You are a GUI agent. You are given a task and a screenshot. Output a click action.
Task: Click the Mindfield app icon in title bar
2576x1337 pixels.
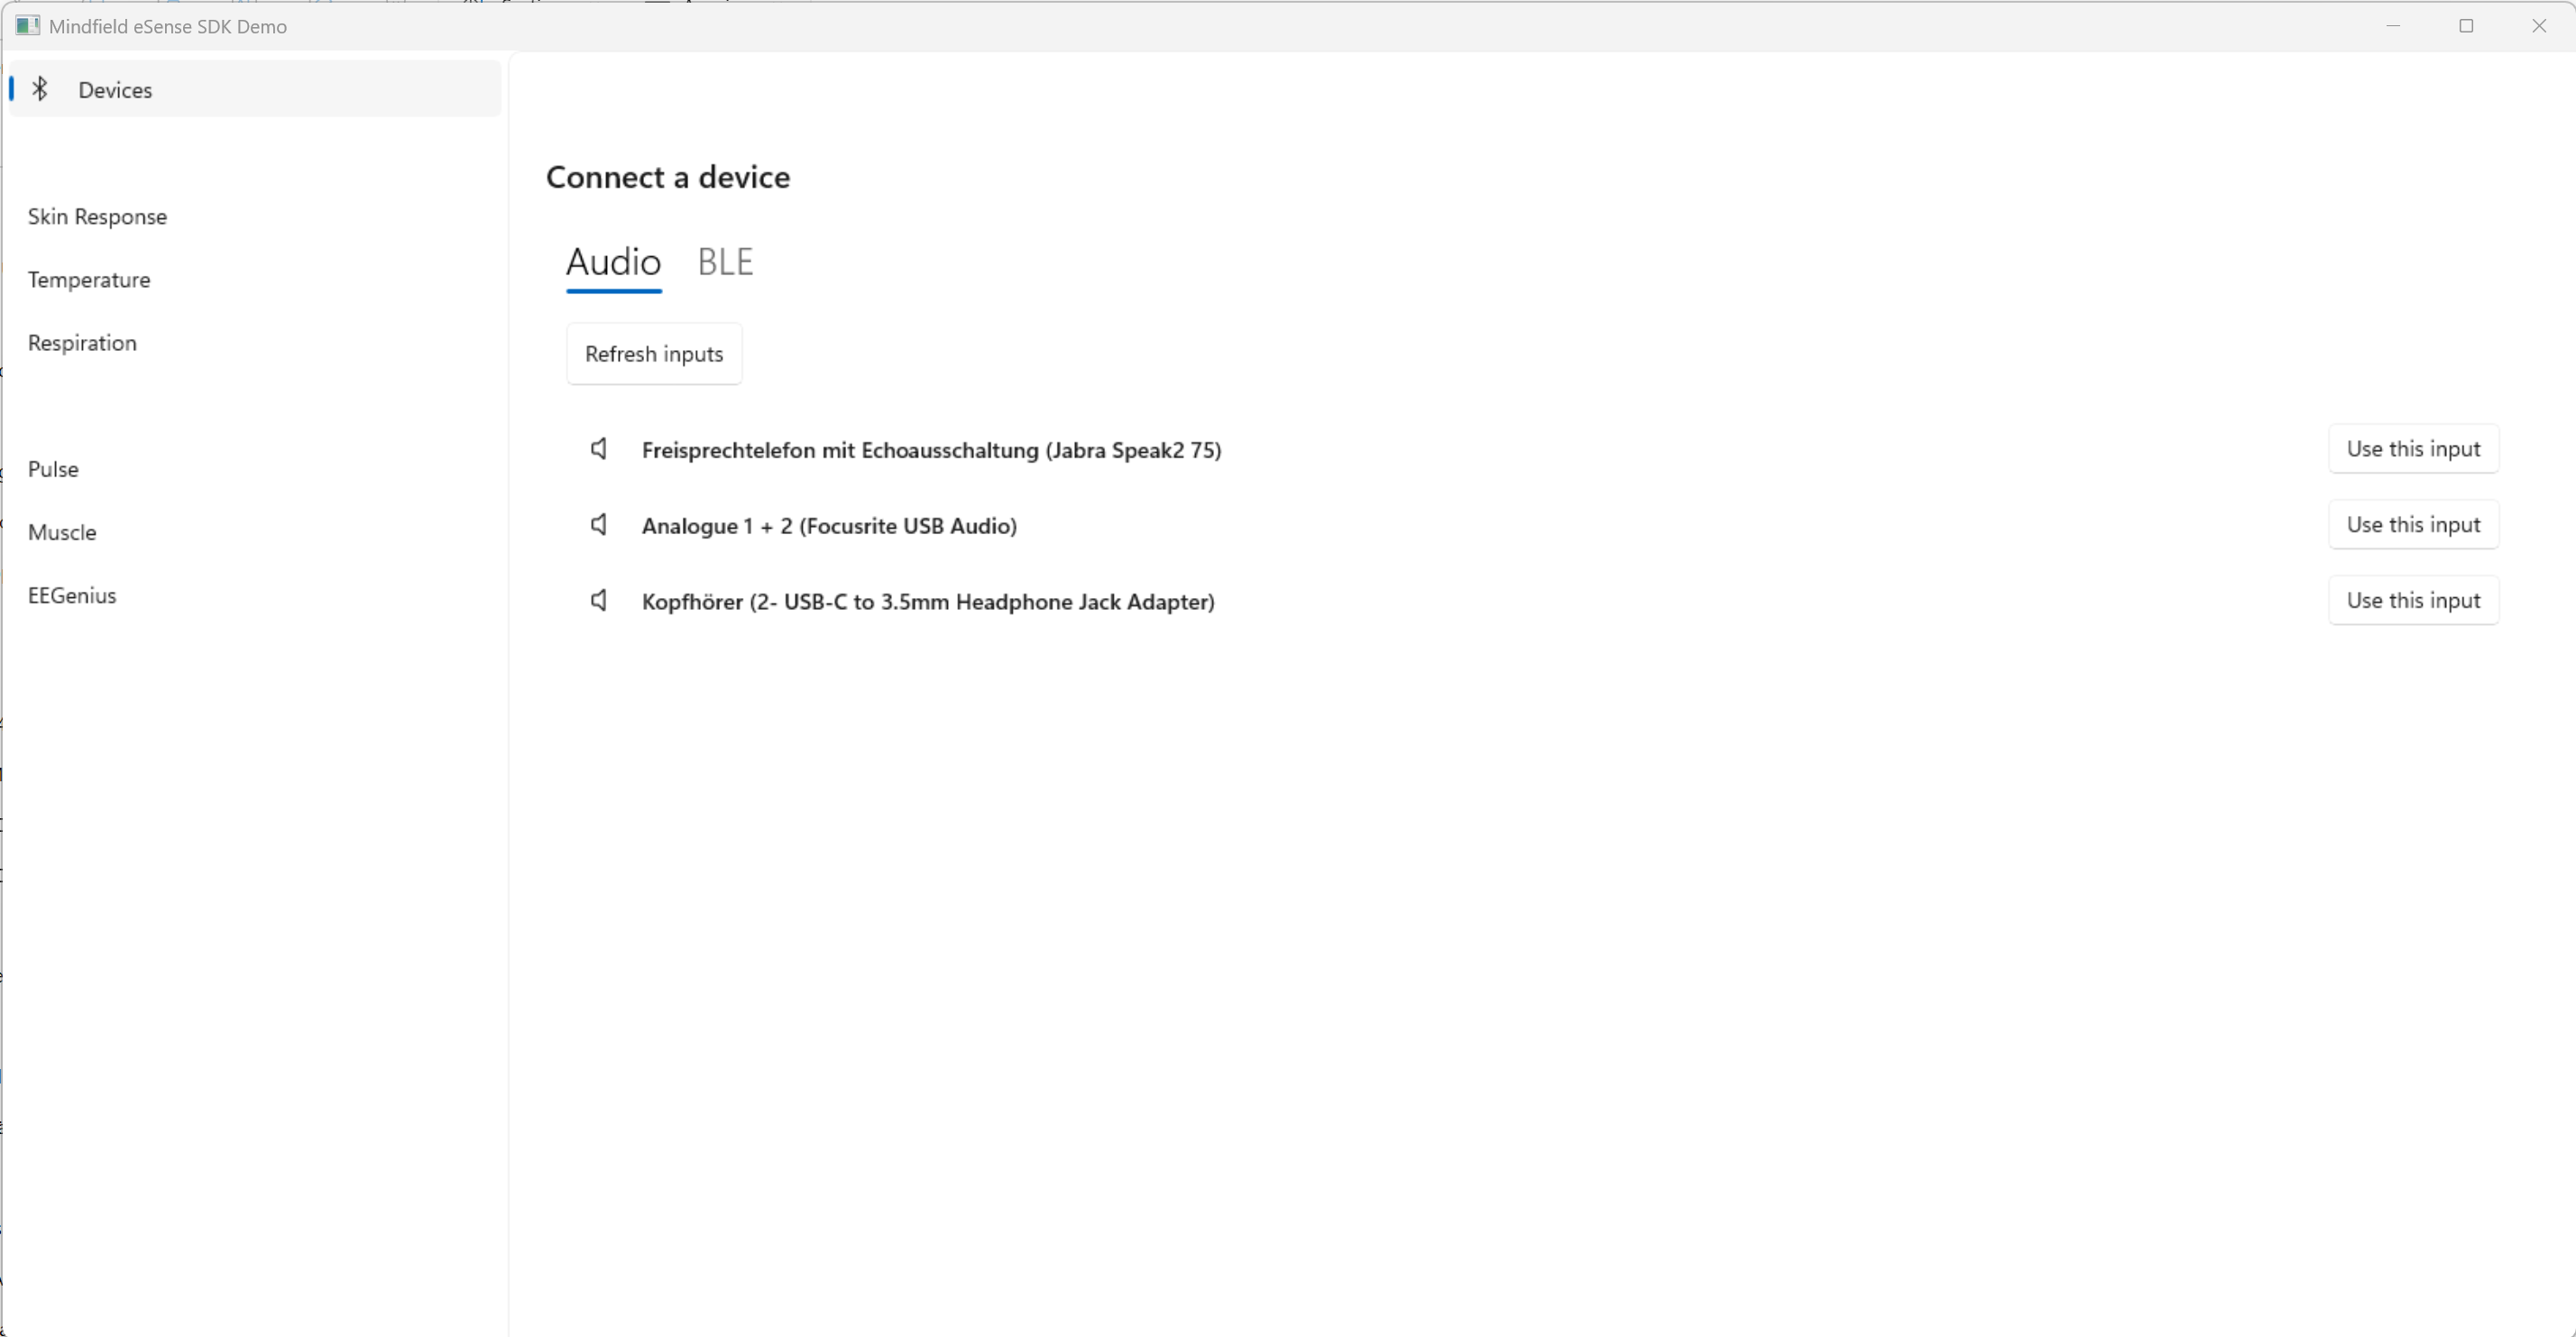pos(27,26)
